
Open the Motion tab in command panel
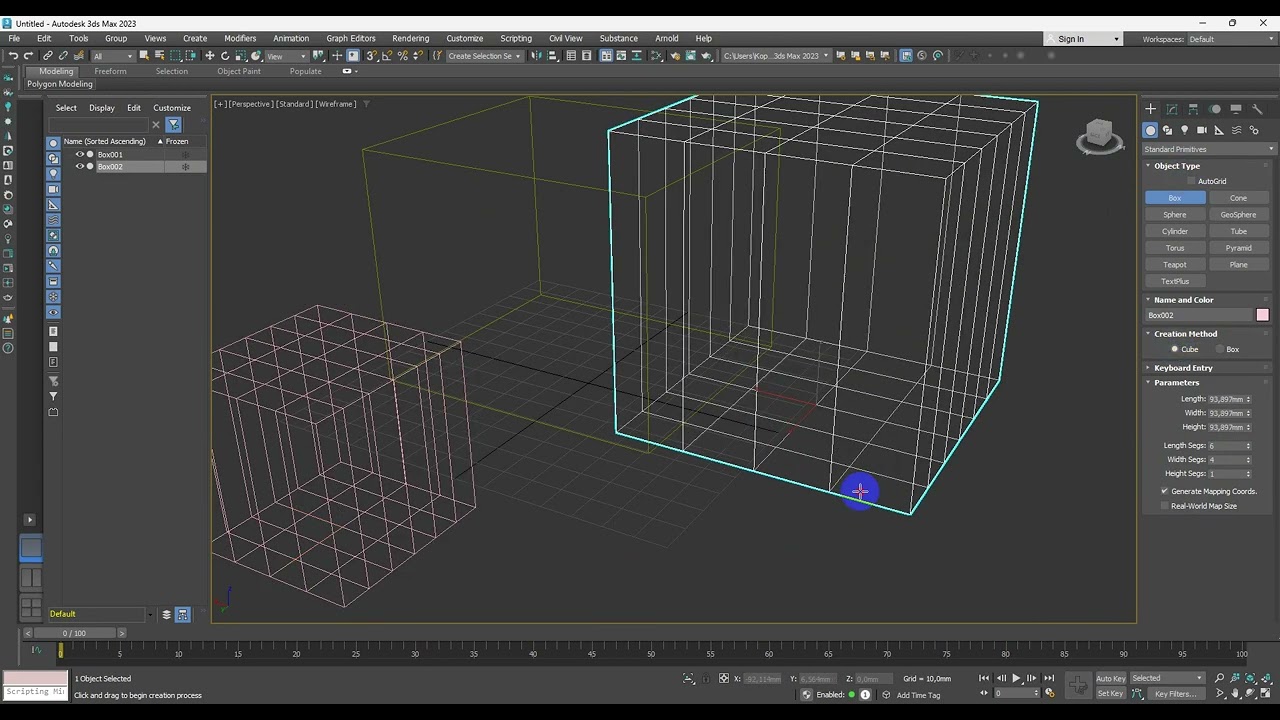click(x=1215, y=109)
